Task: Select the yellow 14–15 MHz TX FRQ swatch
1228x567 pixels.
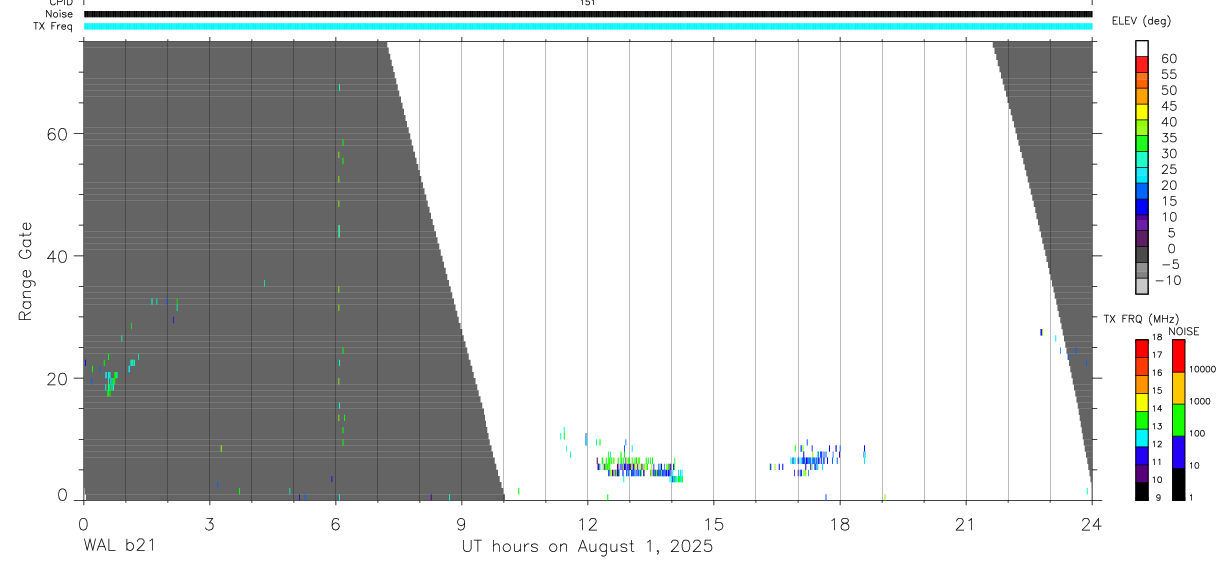Action: (x=1141, y=401)
